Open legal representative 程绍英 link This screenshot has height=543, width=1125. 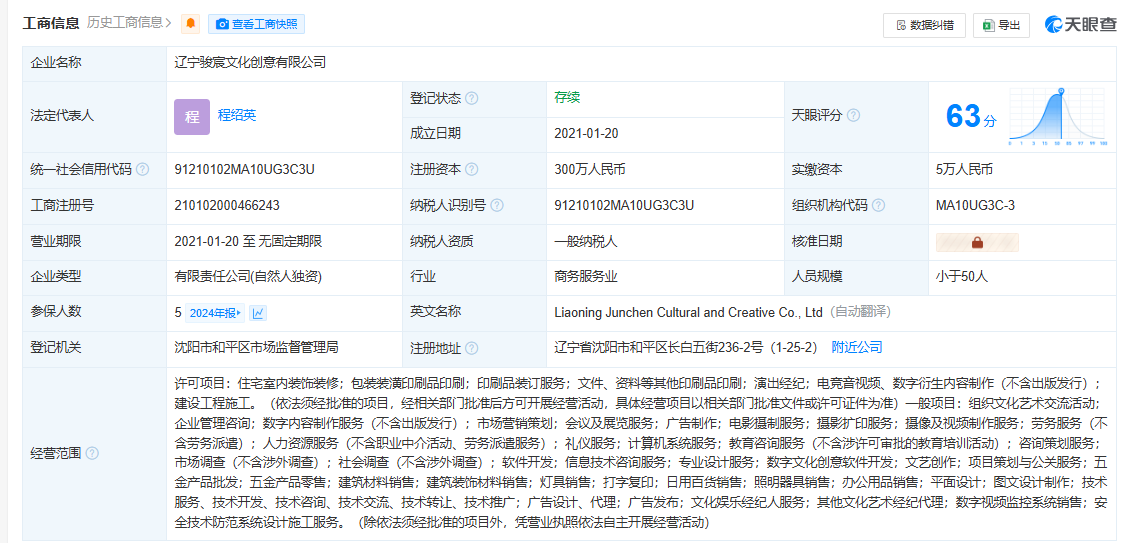click(x=237, y=115)
